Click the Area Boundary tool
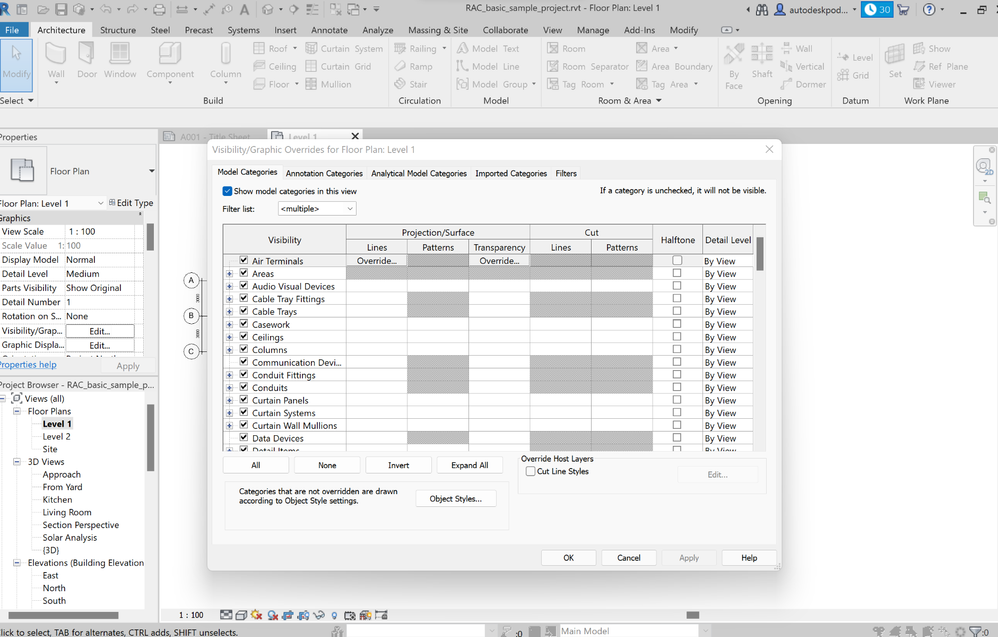998x637 pixels. point(674,66)
